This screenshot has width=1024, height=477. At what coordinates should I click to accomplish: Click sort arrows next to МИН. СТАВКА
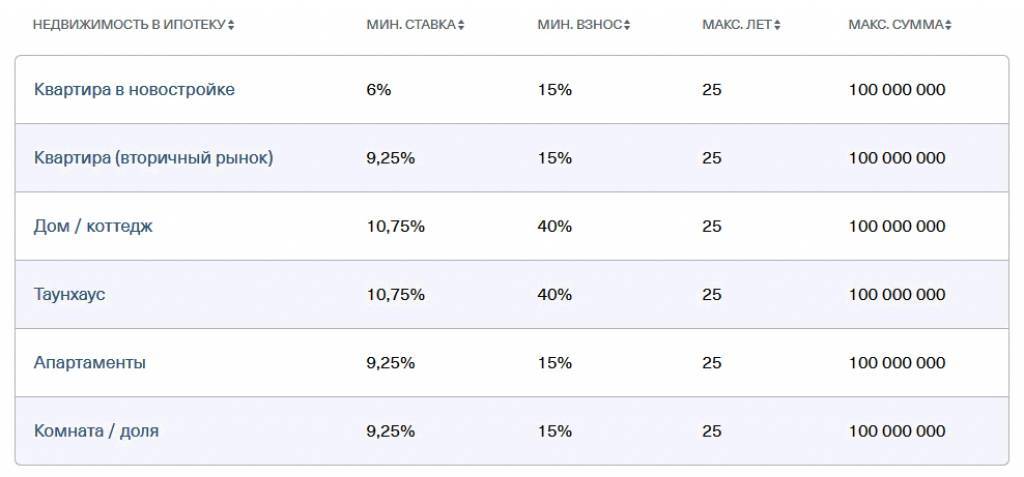tap(461, 25)
